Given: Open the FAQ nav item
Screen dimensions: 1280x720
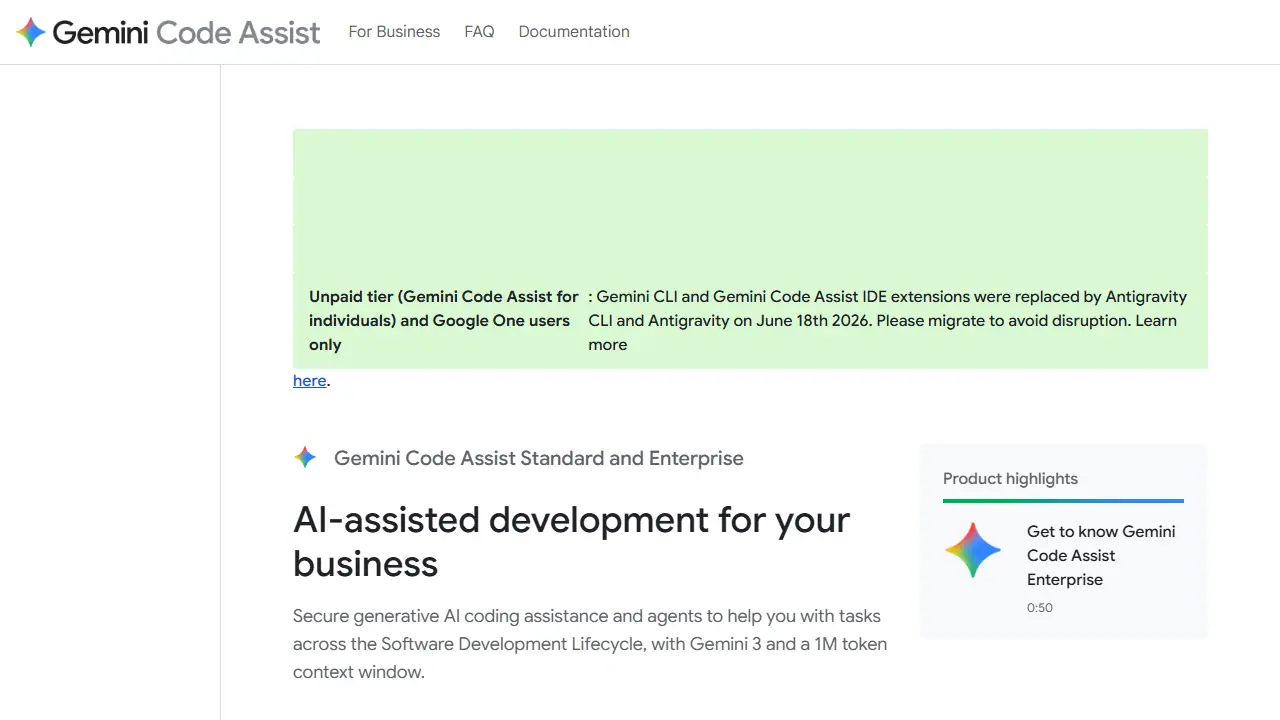Looking at the screenshot, I should [479, 32].
